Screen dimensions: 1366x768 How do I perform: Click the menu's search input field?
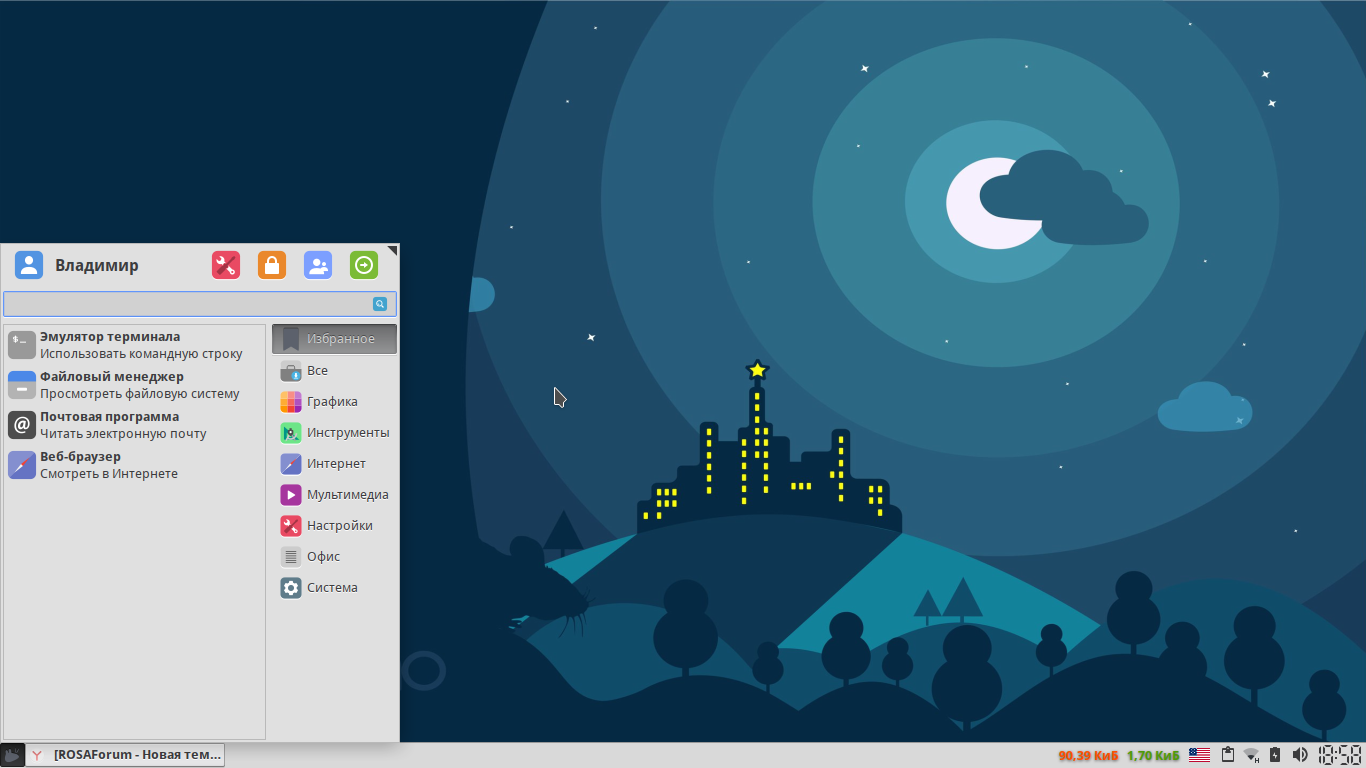[200, 304]
